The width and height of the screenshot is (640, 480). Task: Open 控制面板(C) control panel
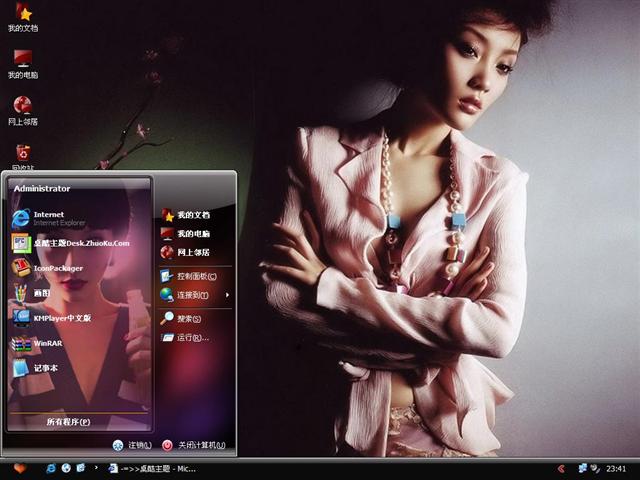tap(189, 276)
